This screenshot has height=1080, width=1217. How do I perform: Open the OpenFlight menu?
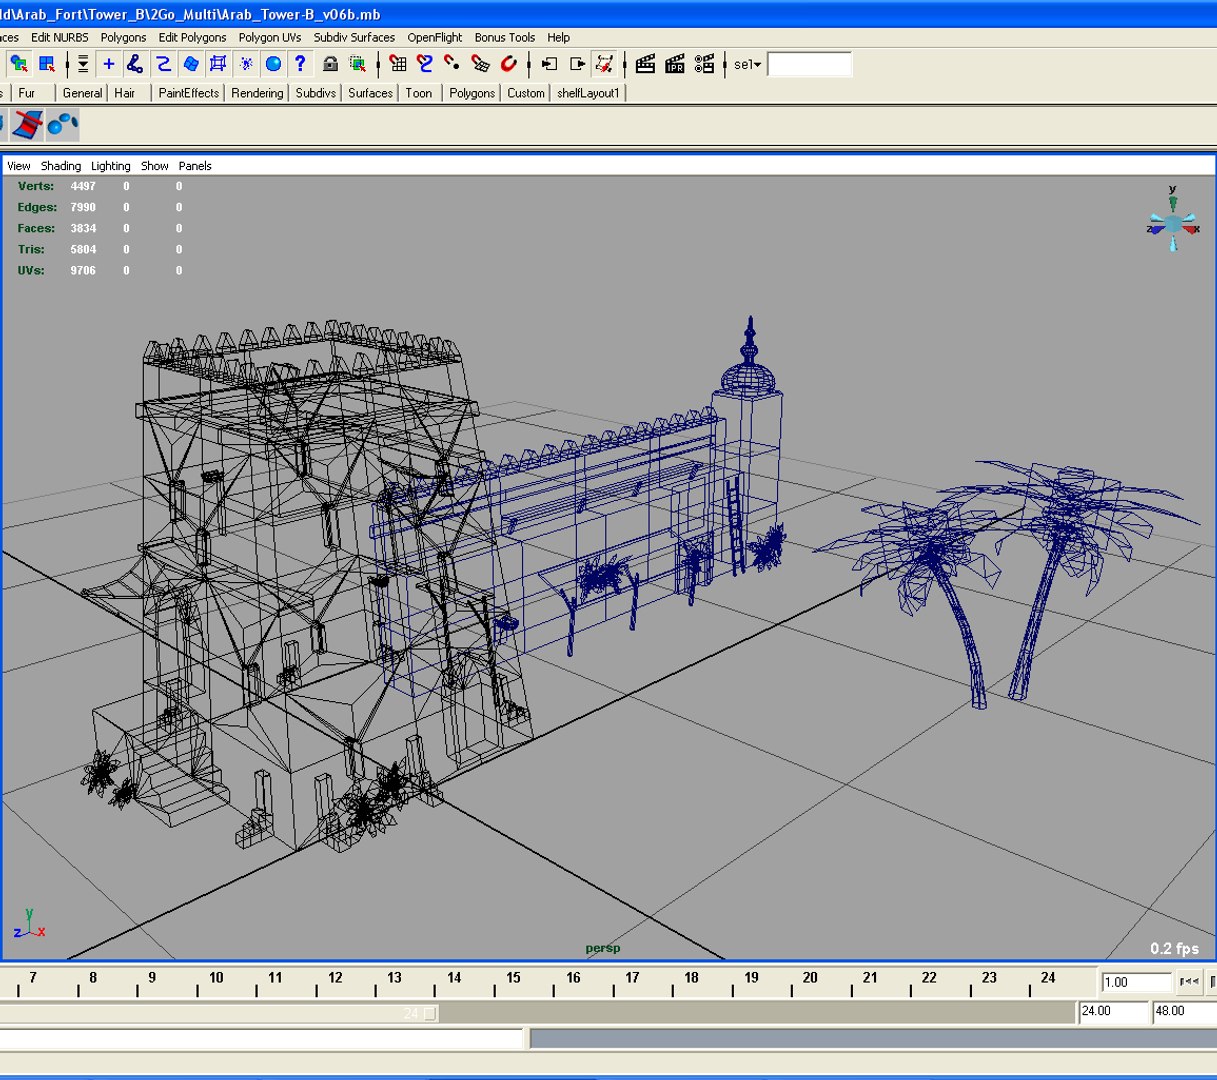click(x=435, y=37)
